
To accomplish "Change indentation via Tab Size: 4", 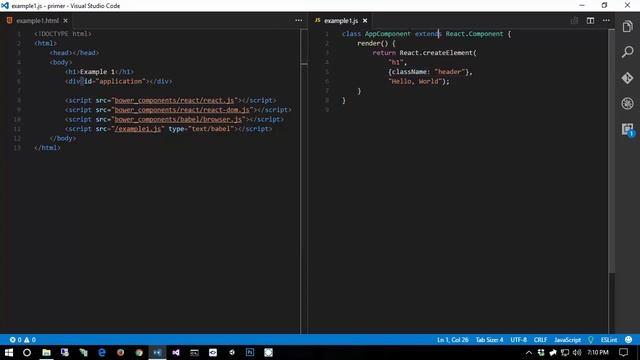I will [489, 340].
